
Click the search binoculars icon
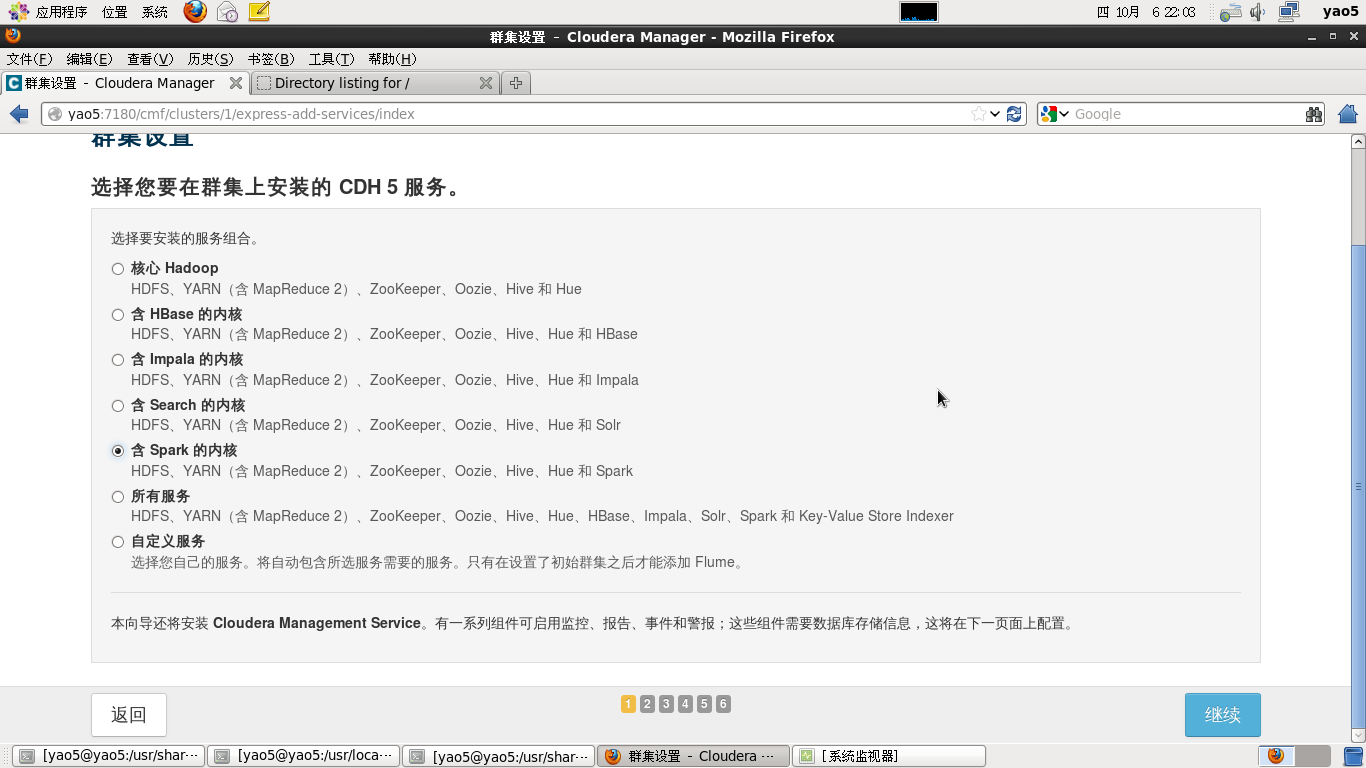click(x=1314, y=114)
